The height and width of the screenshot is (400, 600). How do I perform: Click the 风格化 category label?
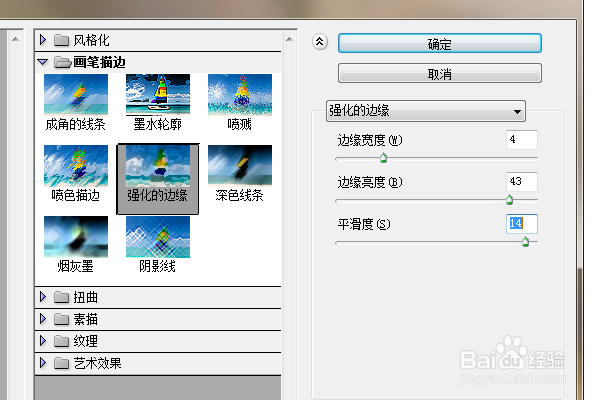(91, 40)
